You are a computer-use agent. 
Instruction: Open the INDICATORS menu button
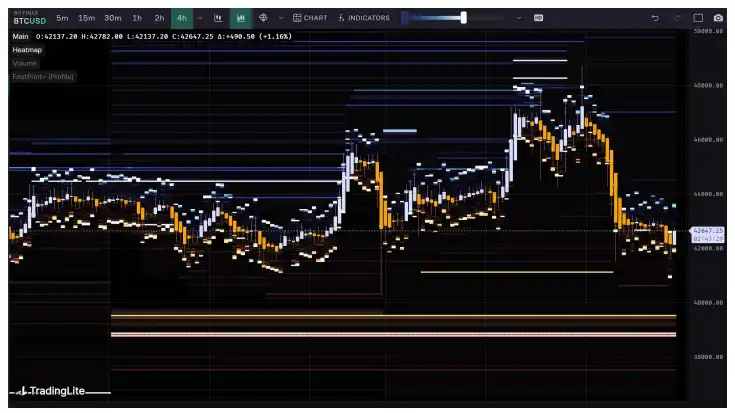point(364,18)
